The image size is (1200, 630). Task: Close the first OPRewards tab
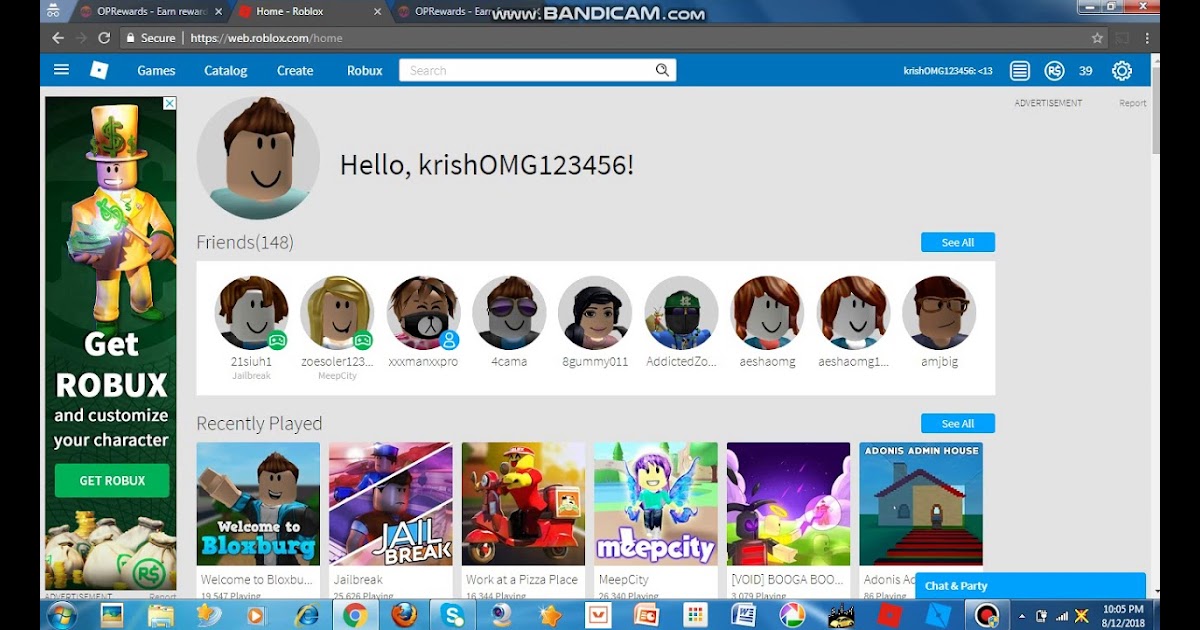218,12
